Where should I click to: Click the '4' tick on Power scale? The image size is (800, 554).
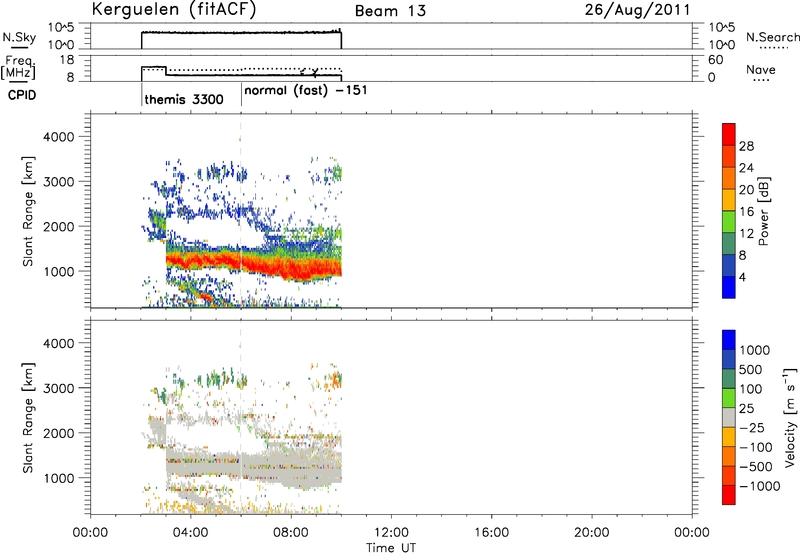tap(742, 277)
